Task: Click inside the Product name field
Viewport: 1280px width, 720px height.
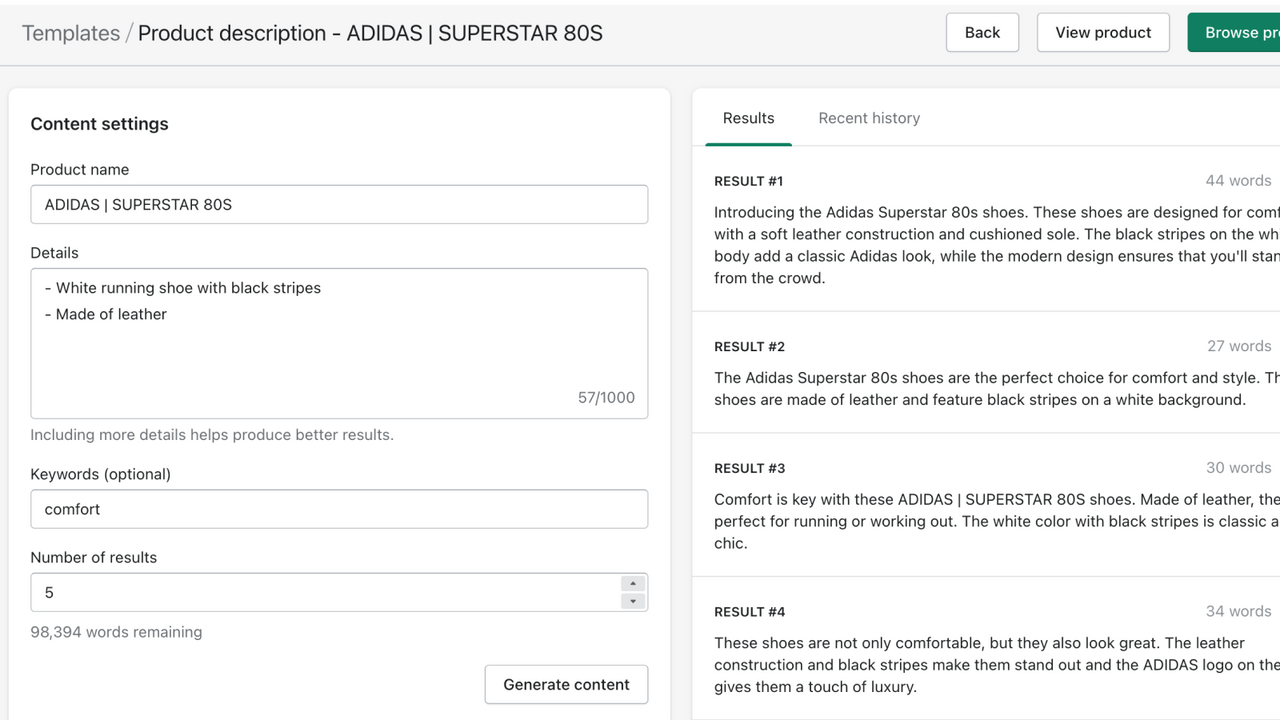Action: pos(339,204)
